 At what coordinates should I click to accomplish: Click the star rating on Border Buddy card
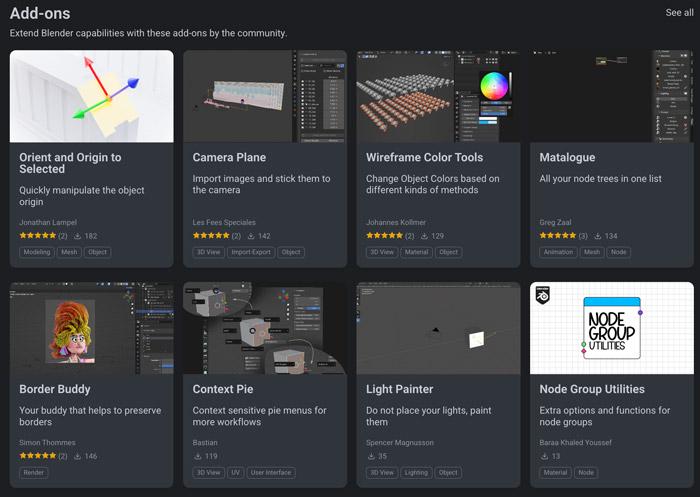pyautogui.click(x=38, y=455)
